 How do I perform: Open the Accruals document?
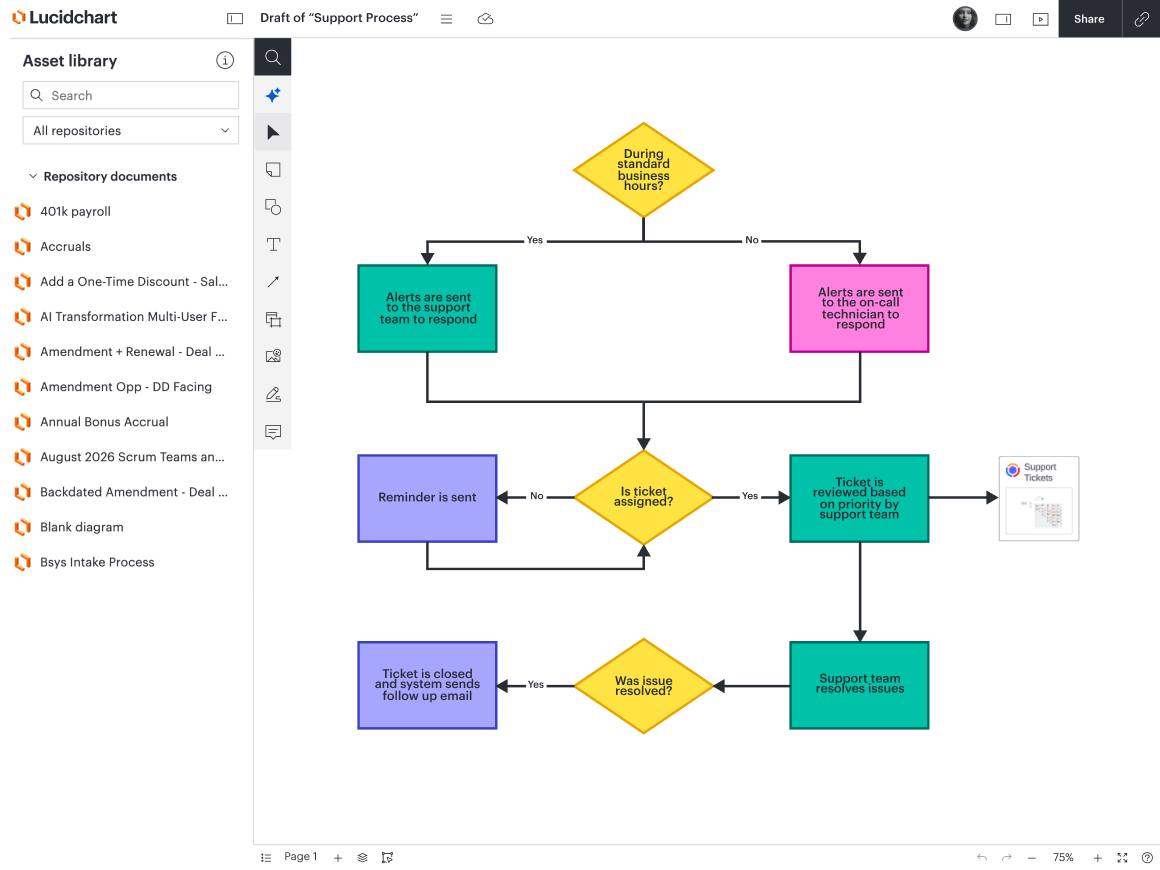coord(65,246)
